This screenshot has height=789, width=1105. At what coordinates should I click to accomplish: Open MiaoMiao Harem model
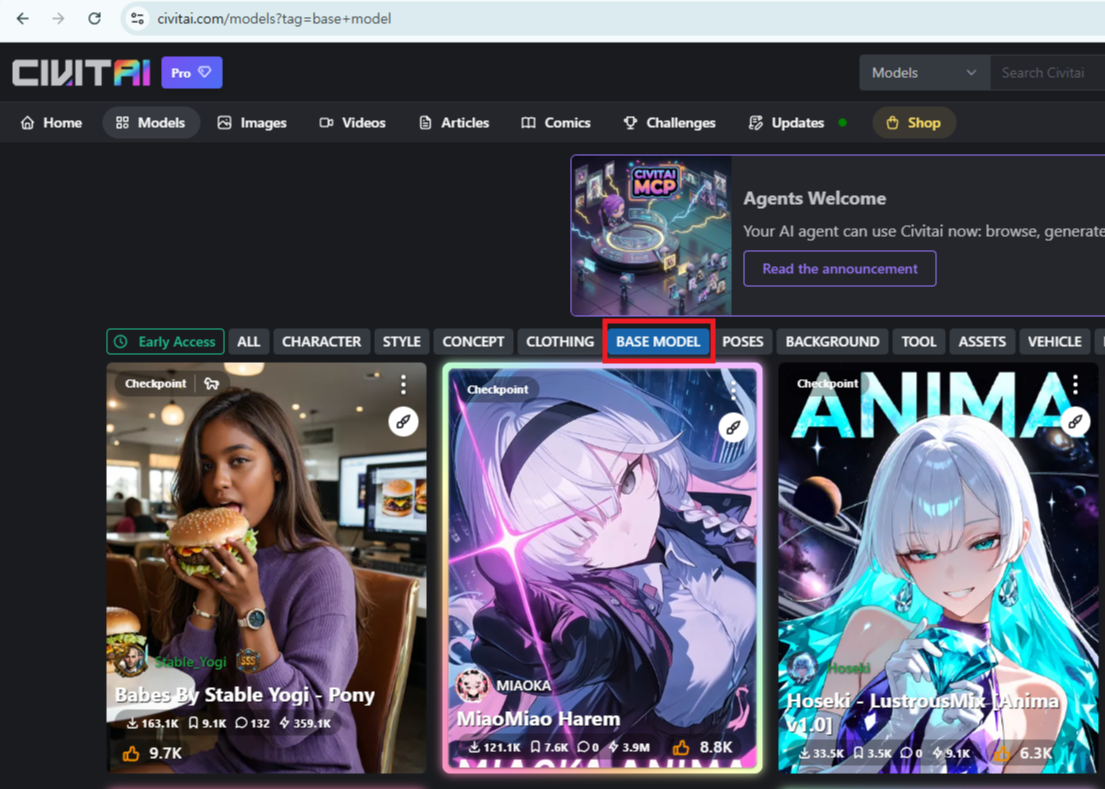[x=538, y=719]
